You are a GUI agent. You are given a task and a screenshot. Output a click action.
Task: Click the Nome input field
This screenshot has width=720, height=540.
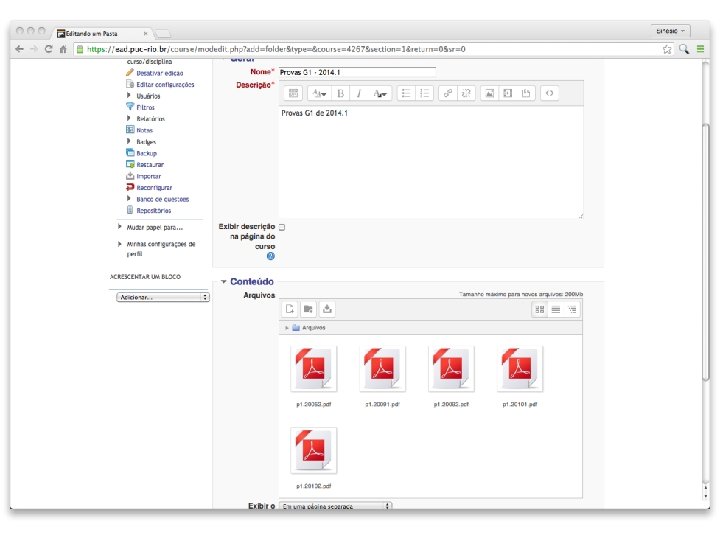(357, 72)
